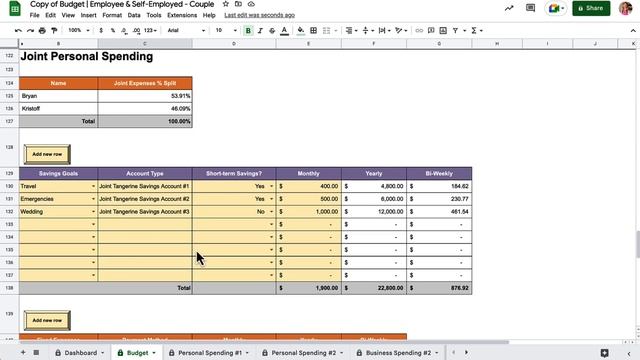This screenshot has height=360, width=640.
Task: Toggle italic formatting
Action: pyautogui.click(x=260, y=31)
